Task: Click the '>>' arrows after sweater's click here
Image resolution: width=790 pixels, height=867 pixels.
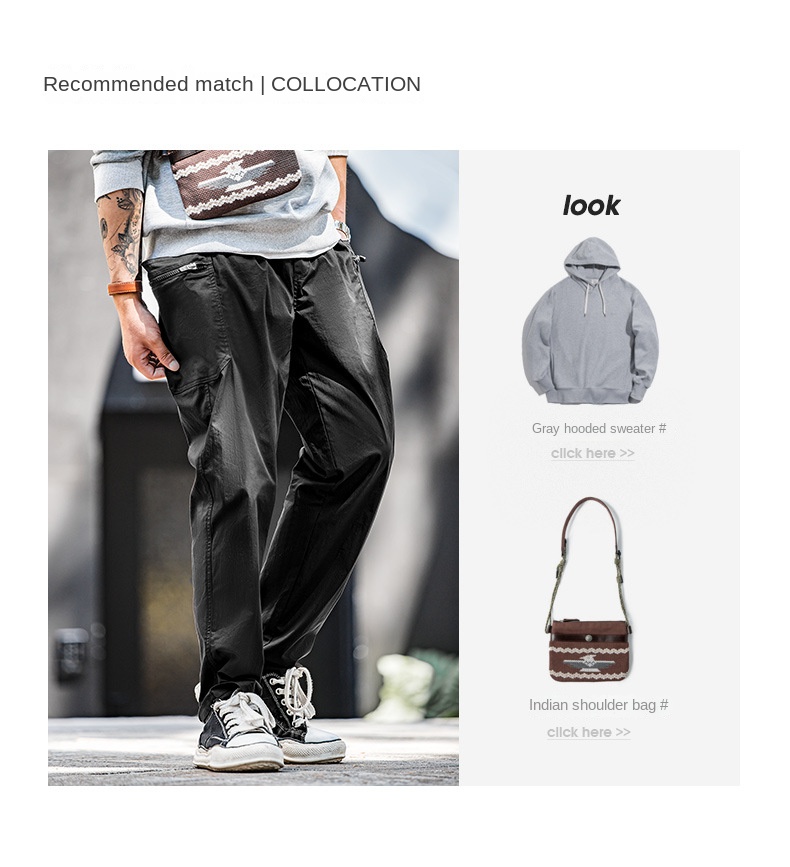Action: 627,453
